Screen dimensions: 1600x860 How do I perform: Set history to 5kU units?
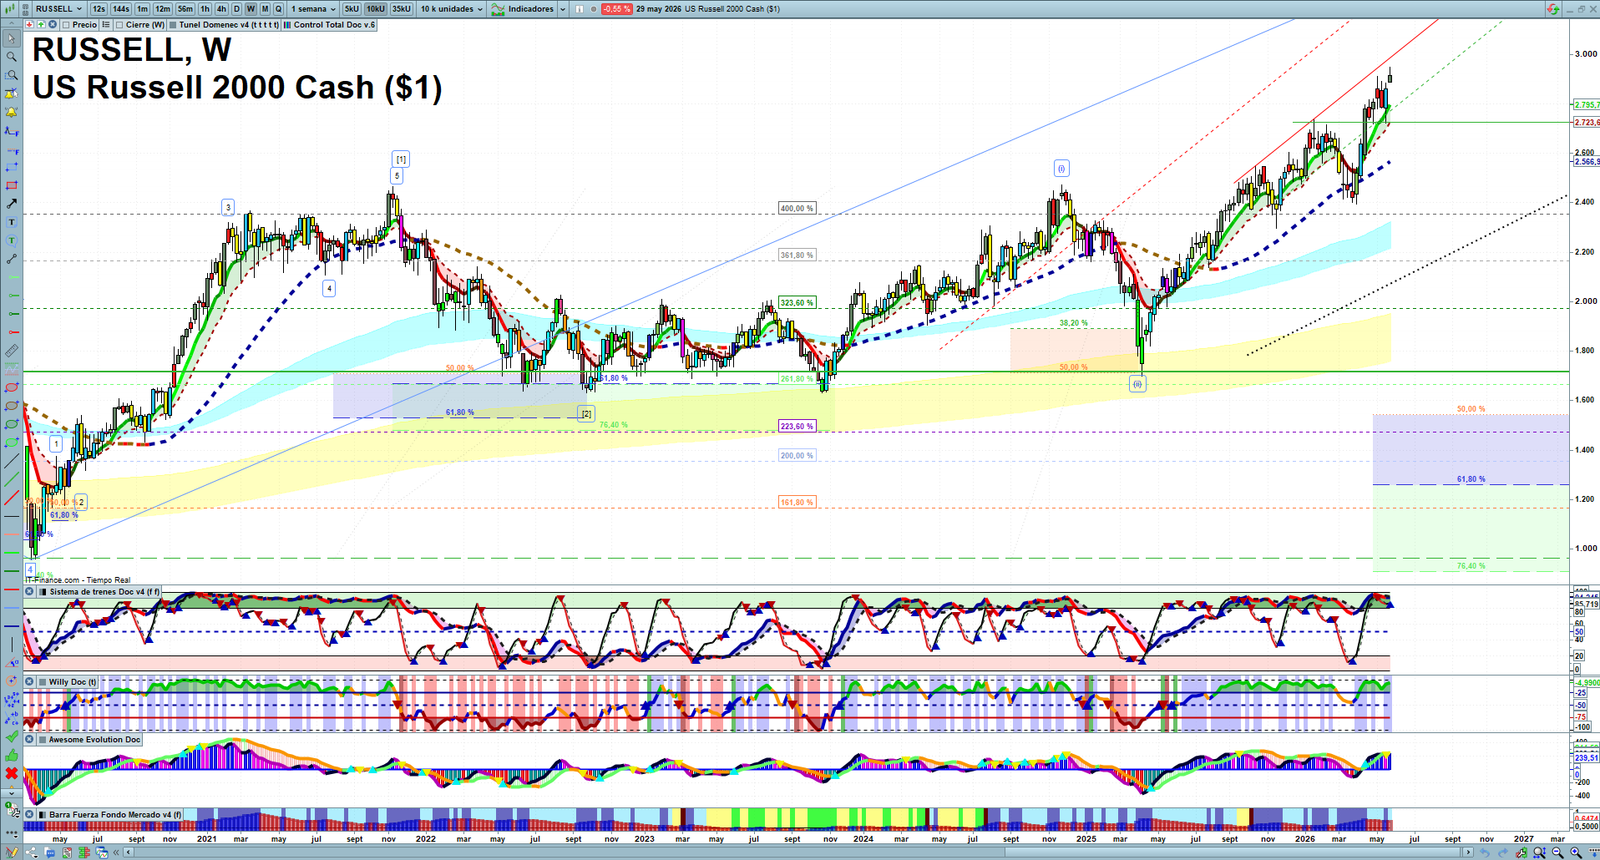pos(351,9)
